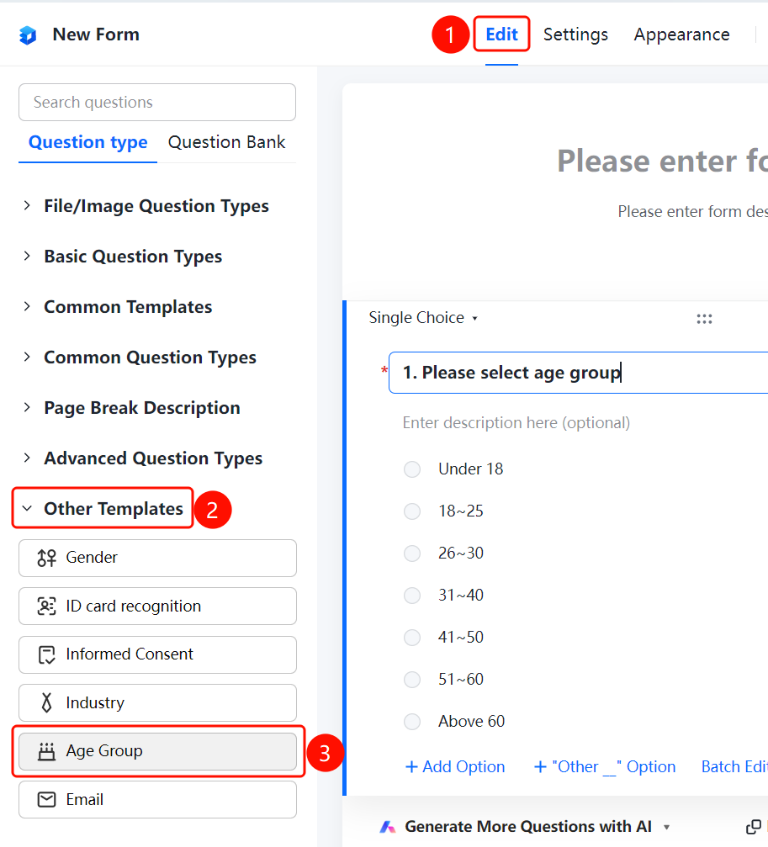Click the Search questions input field
Viewport: 768px width, 847px height.
click(157, 102)
